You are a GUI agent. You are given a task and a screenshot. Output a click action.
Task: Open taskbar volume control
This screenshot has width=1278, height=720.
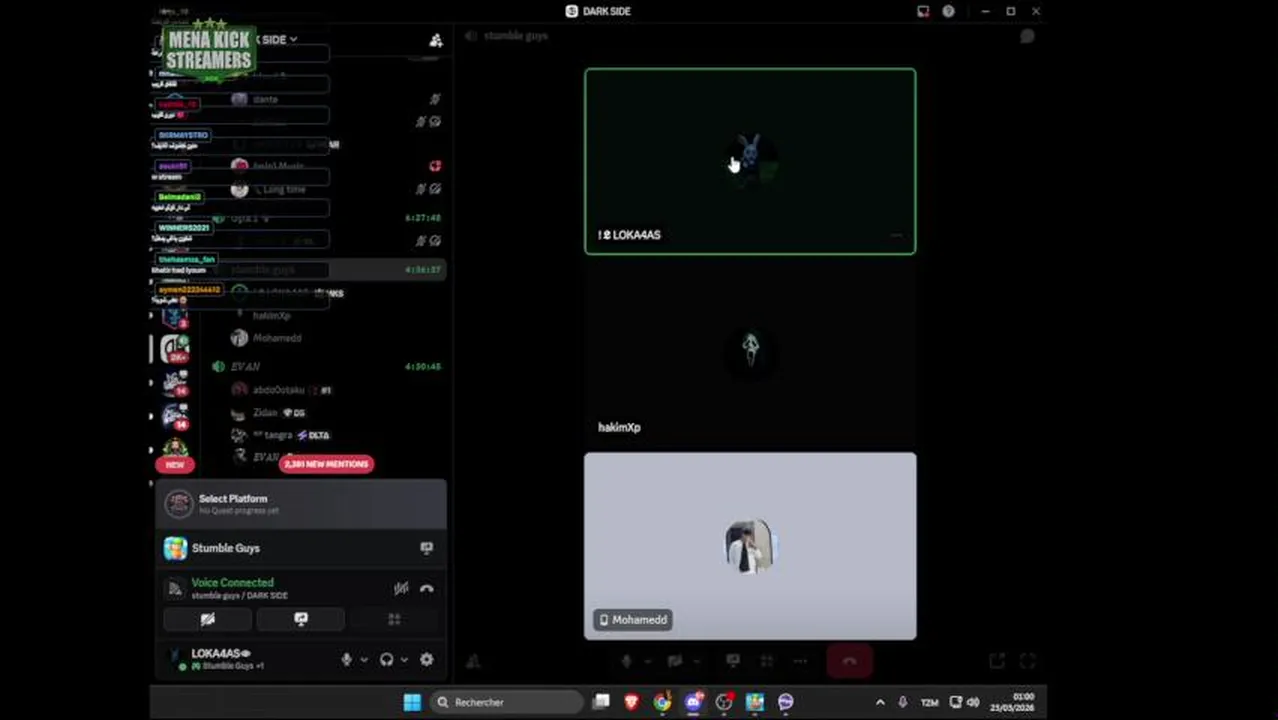click(973, 702)
